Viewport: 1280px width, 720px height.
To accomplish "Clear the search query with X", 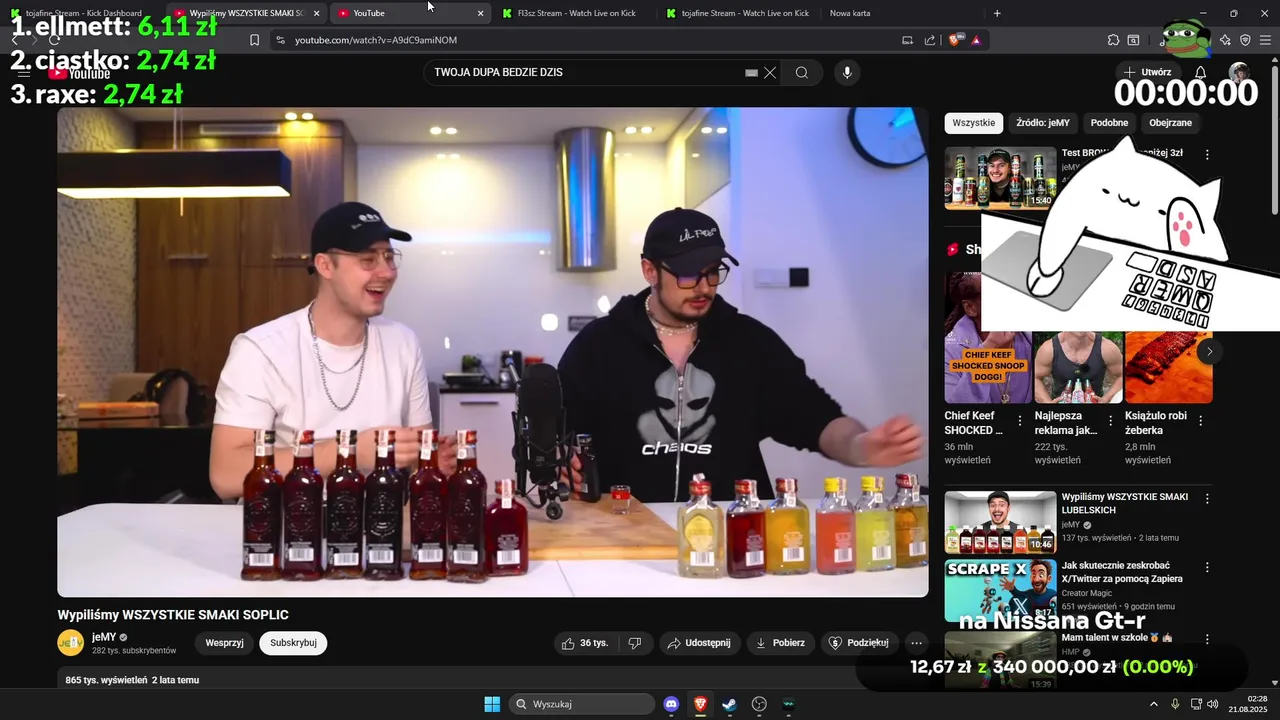I will click(x=770, y=72).
